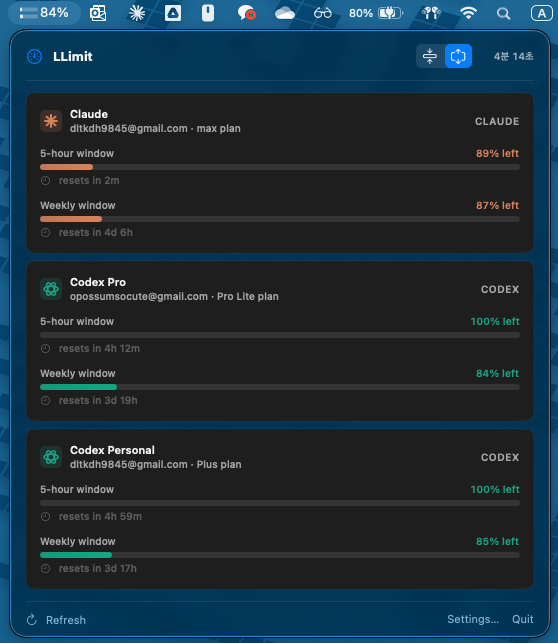The image size is (558, 643).
Task: Click the 87% left value
Action: tap(497, 205)
